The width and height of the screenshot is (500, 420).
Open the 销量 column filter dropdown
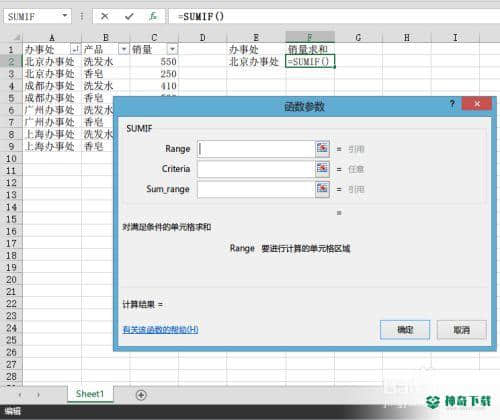(172, 50)
